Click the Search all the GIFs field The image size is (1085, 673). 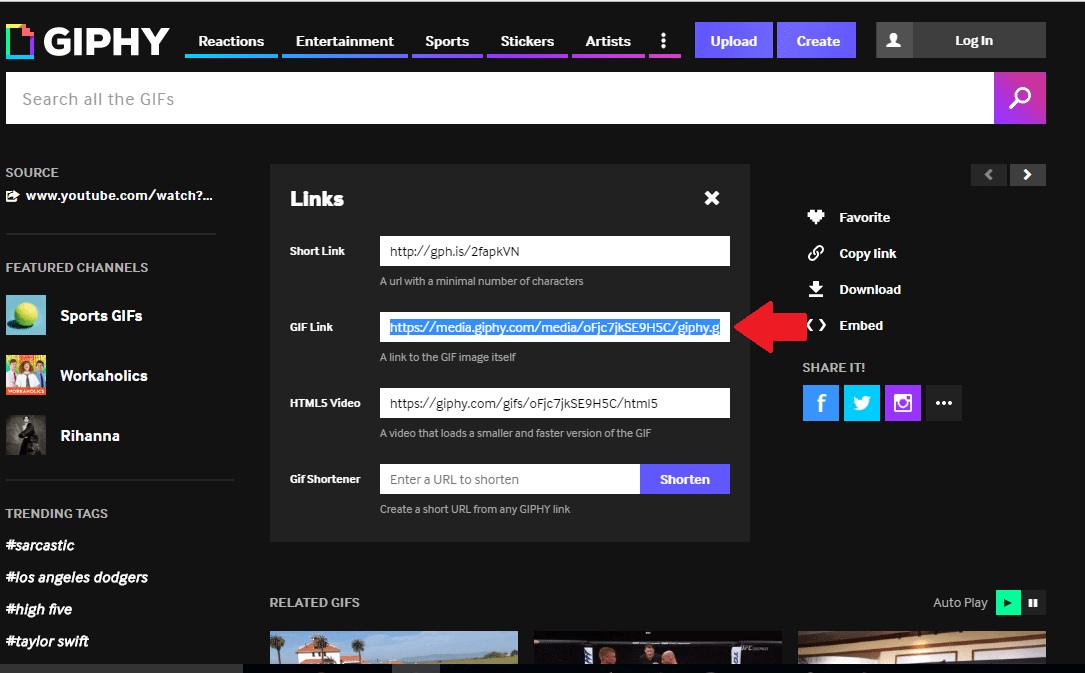[500, 99]
